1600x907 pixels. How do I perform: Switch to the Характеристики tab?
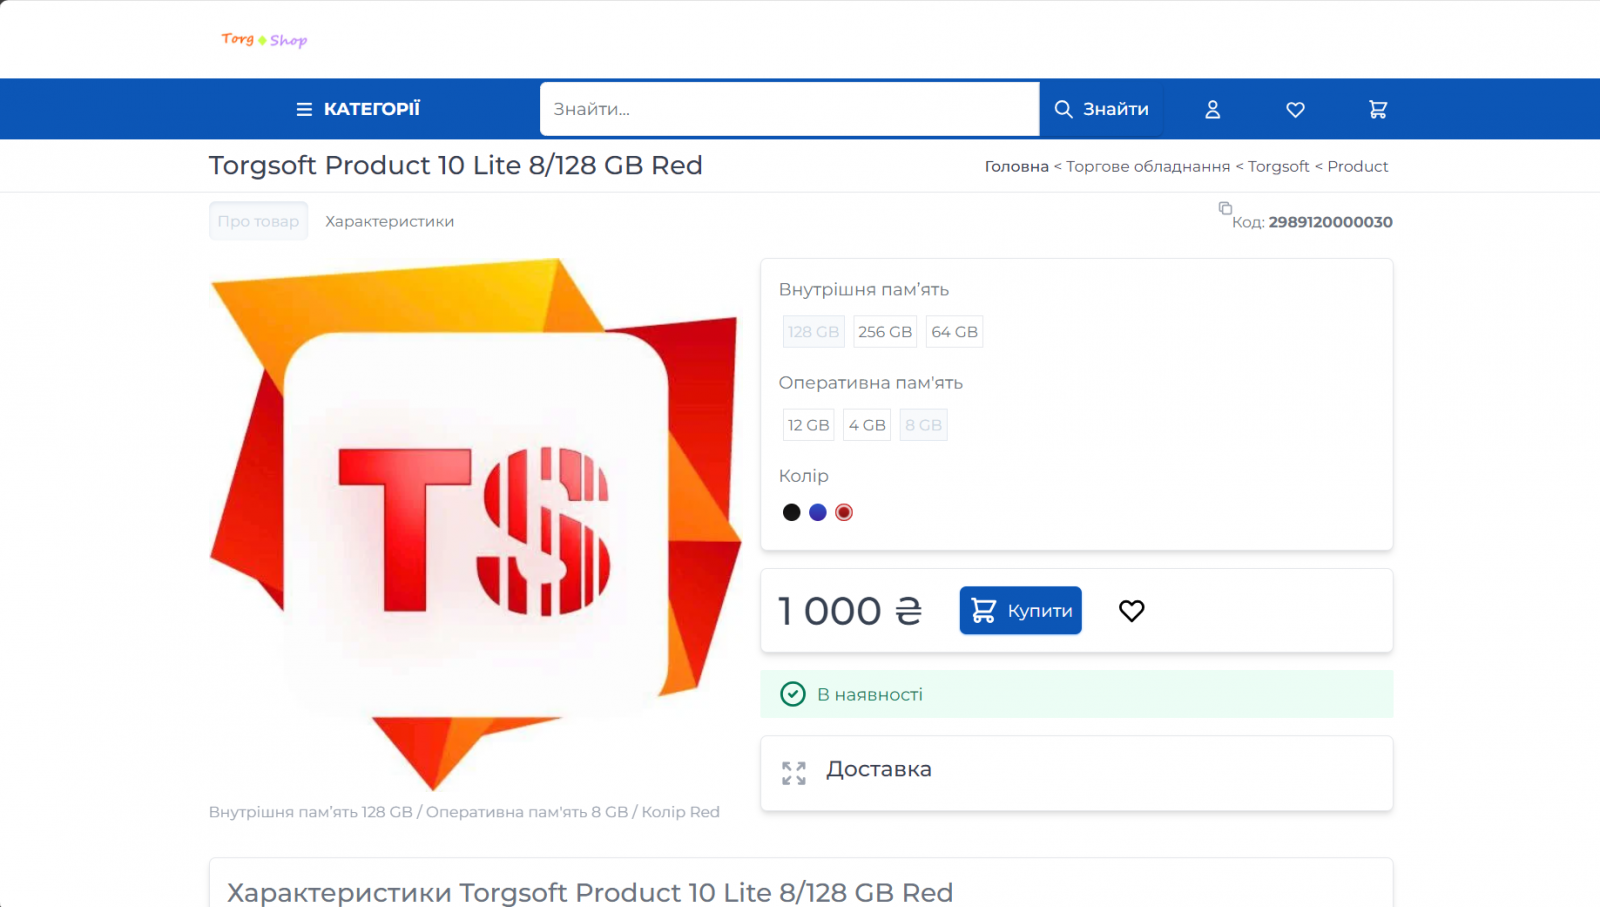tap(389, 221)
